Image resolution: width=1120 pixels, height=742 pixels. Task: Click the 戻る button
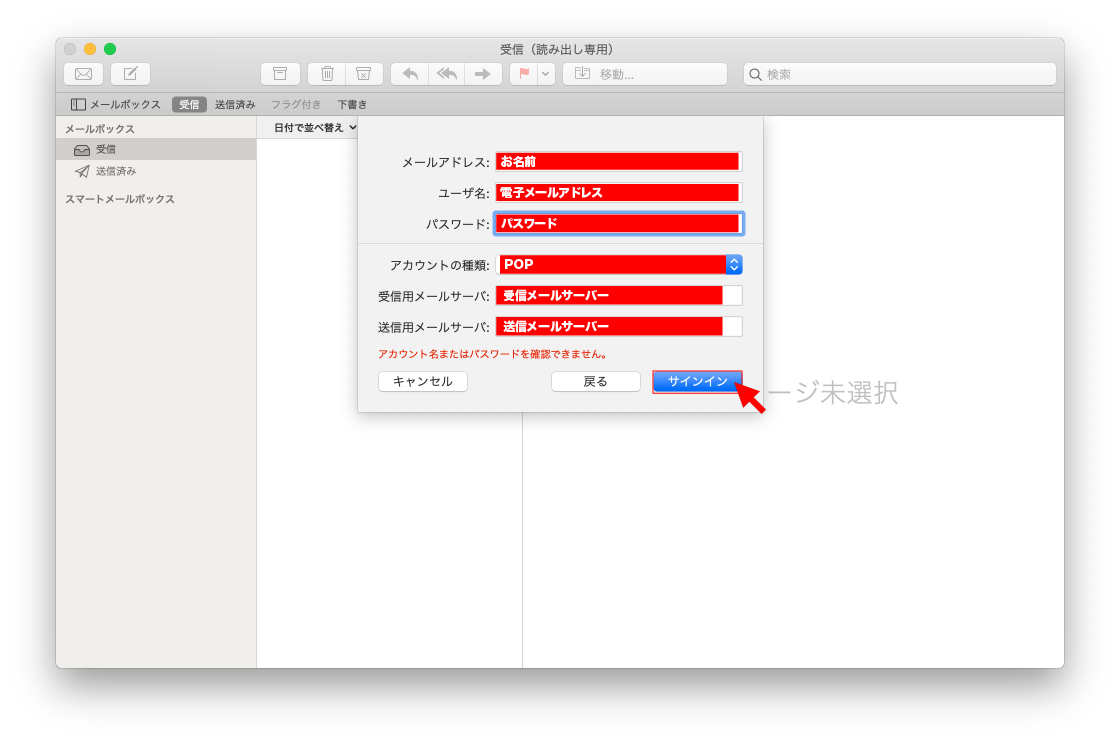click(595, 381)
